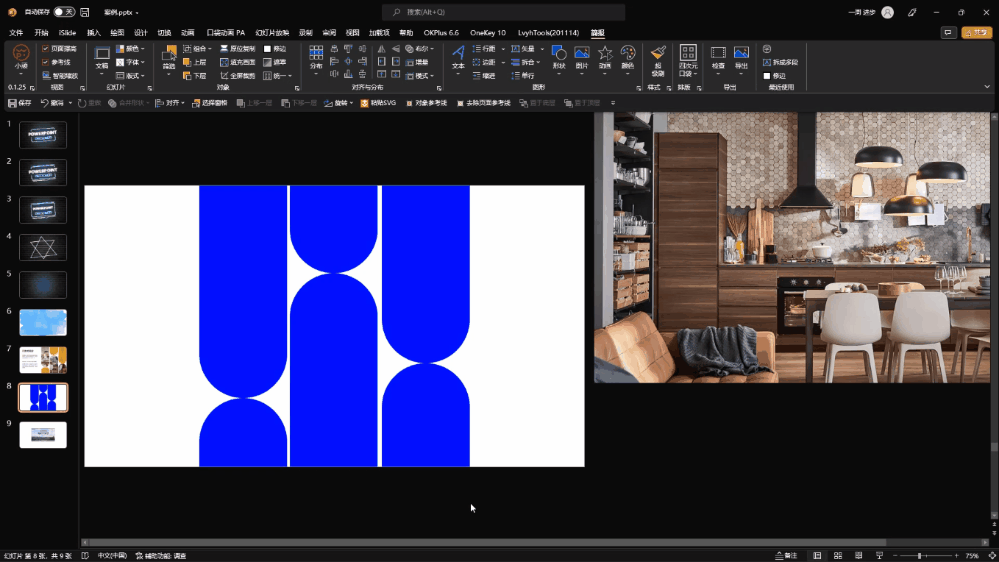Switch to the OneKey 10 tab
Viewport: 999px width, 562px height.
[488, 32]
